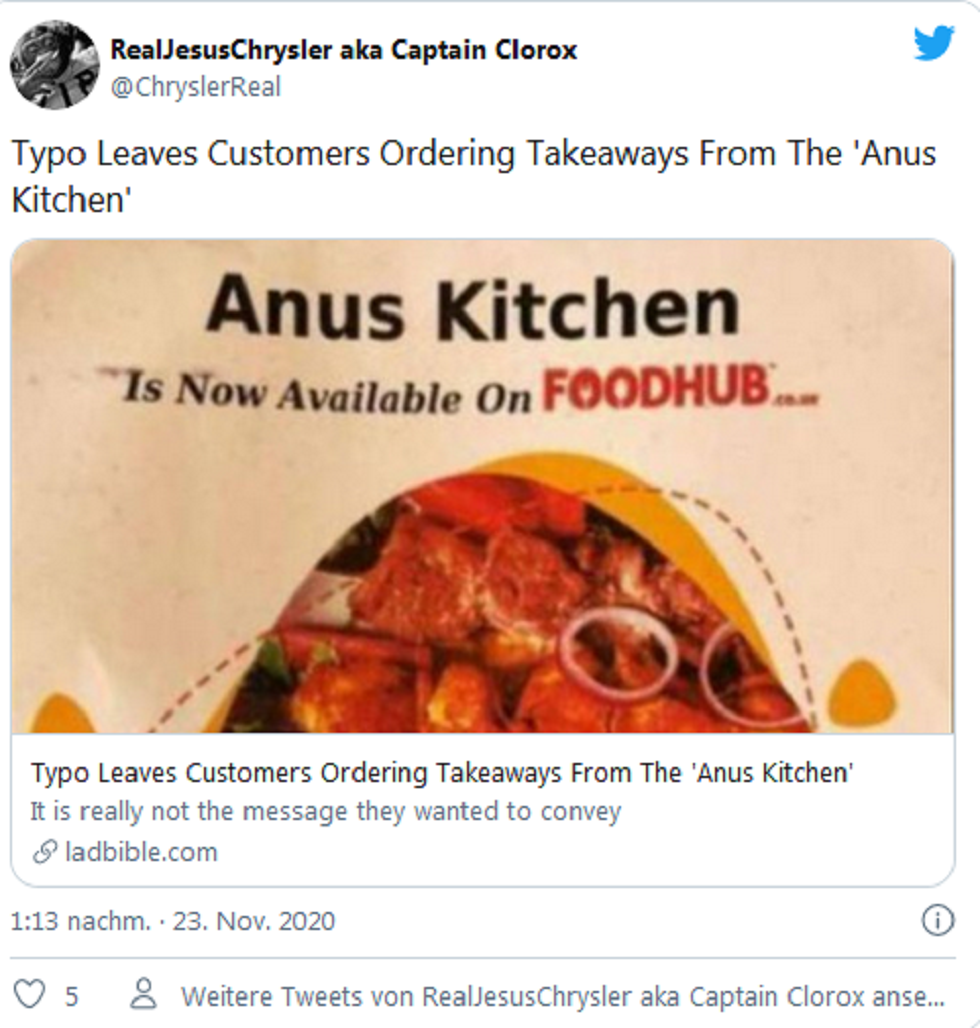The height and width of the screenshot is (1028, 980).
Task: Click the date 23. Nov. 2020
Action: pos(254,921)
